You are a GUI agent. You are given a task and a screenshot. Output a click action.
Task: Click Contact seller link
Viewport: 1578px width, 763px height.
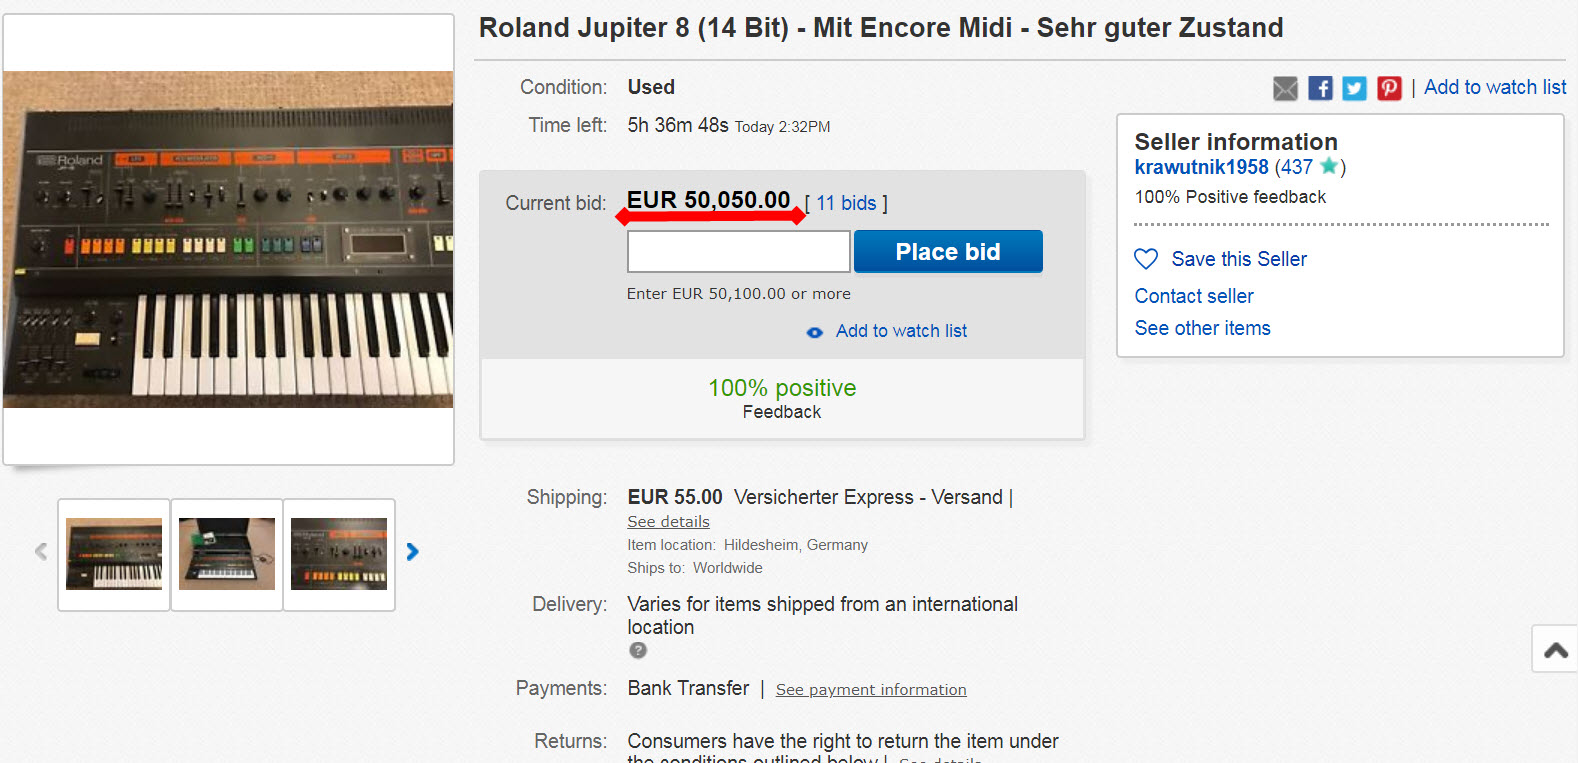(x=1194, y=296)
